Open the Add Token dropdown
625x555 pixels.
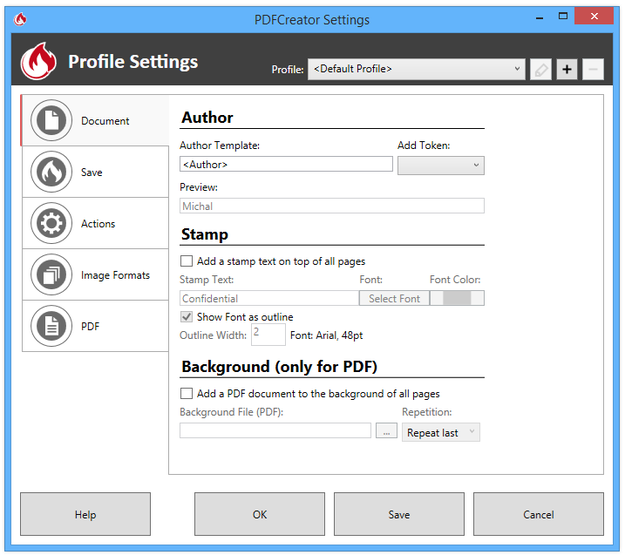click(441, 165)
